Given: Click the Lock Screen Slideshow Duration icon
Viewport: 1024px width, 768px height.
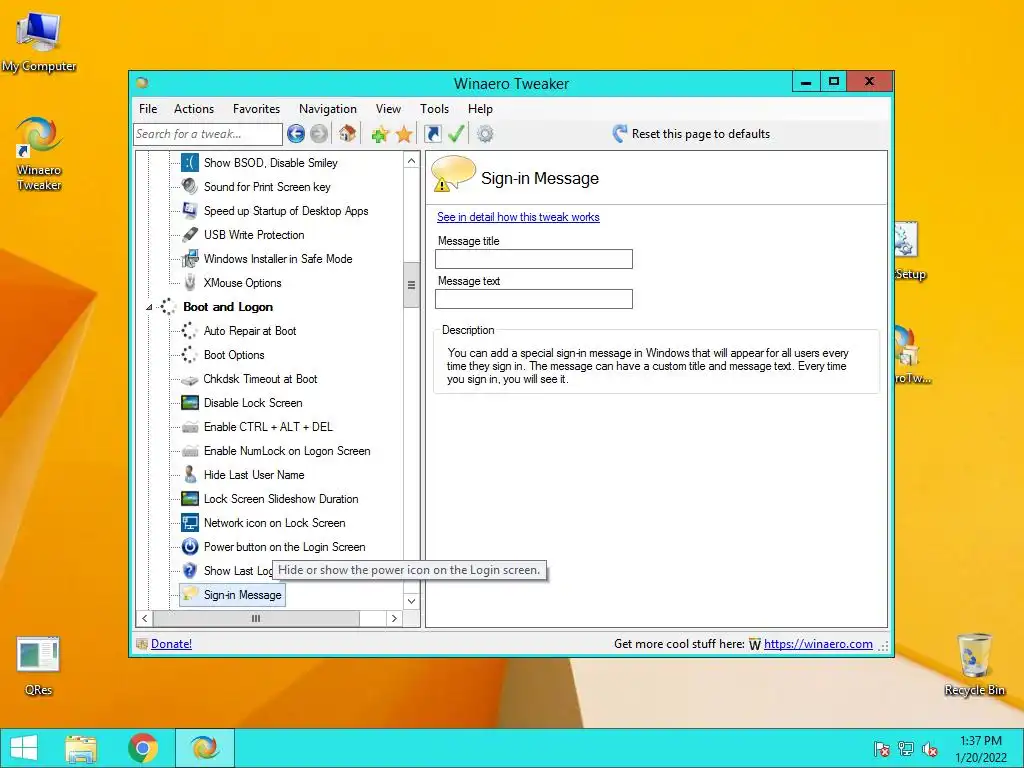Looking at the screenshot, I should point(189,499).
